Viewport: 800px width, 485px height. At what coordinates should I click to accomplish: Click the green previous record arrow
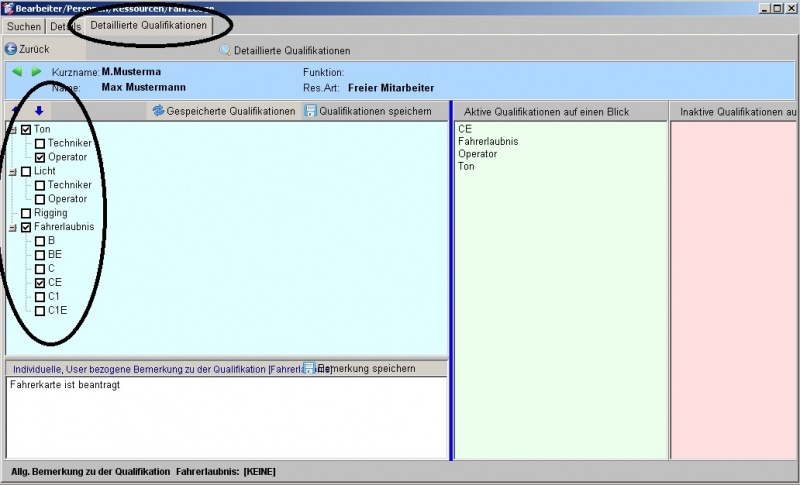(17, 72)
